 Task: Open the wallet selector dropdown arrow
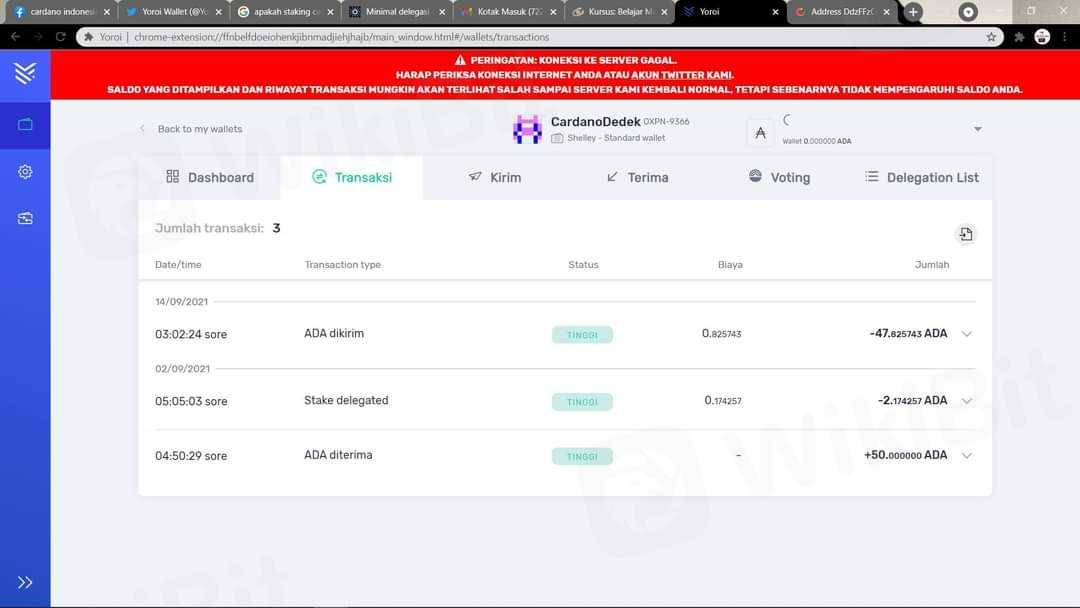[977, 129]
